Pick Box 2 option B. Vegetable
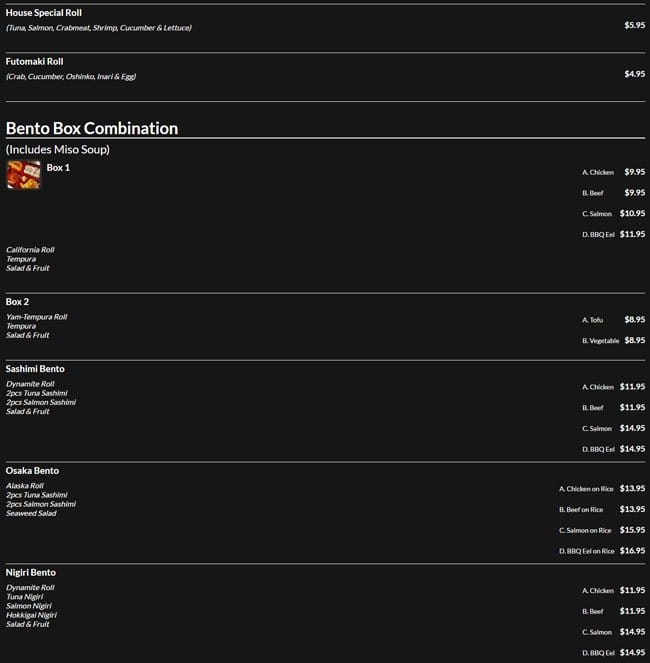Image resolution: width=650 pixels, height=663 pixels. click(600, 341)
